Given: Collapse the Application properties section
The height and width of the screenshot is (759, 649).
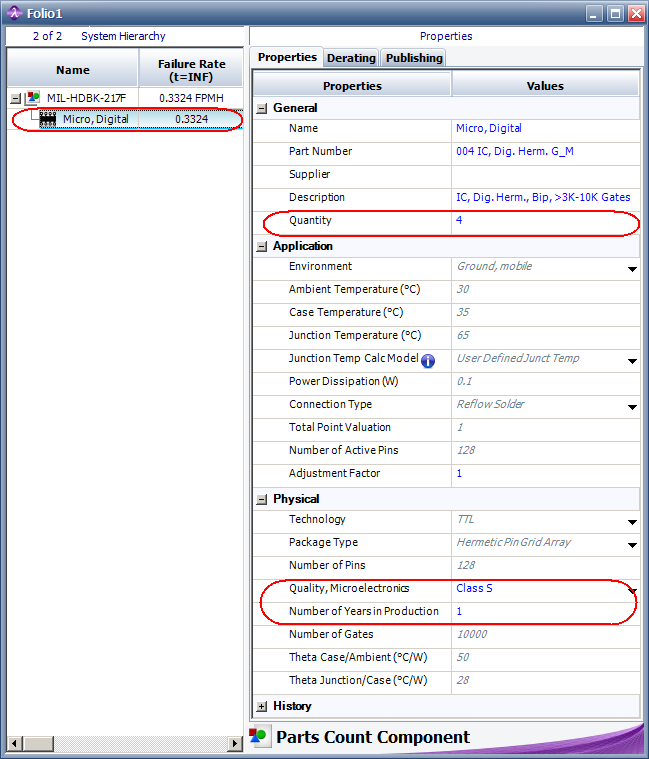Looking at the screenshot, I should point(262,246).
